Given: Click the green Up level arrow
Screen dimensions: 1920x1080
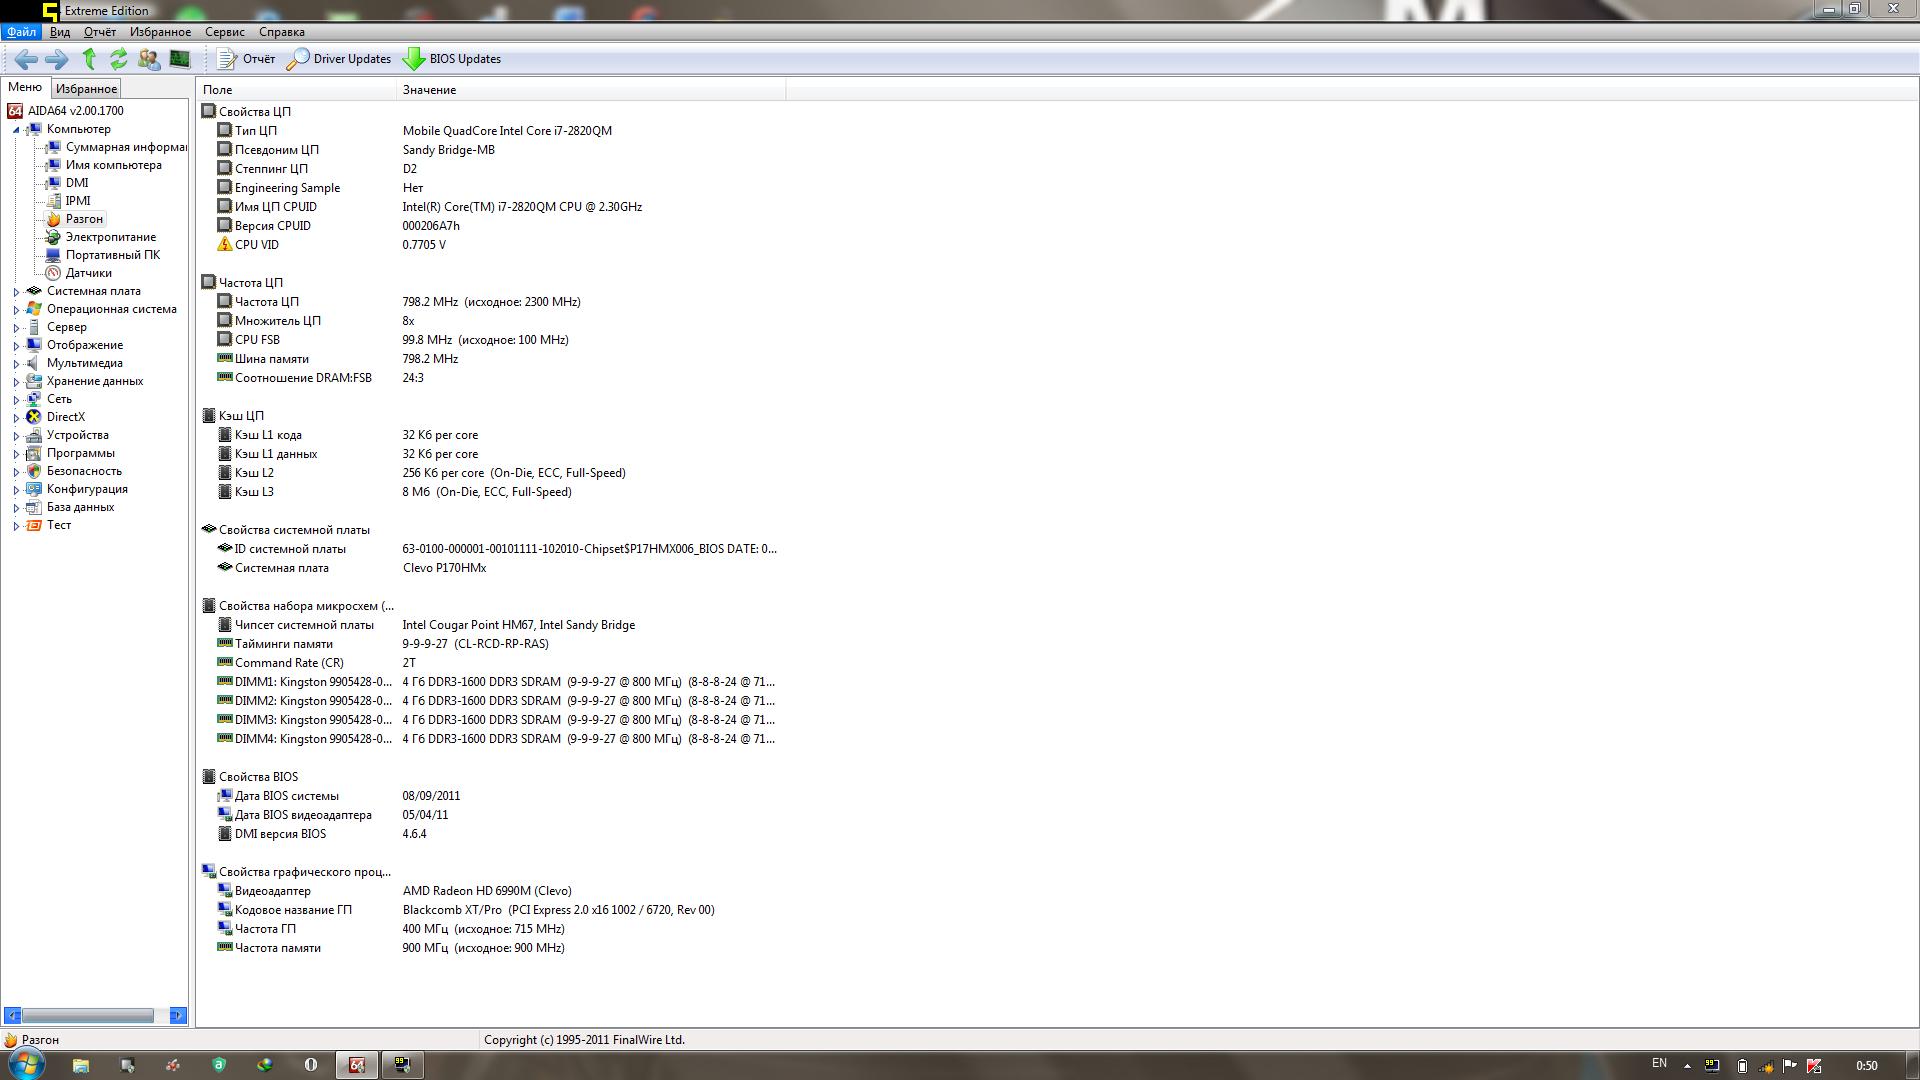Looking at the screenshot, I should pos(89,59).
